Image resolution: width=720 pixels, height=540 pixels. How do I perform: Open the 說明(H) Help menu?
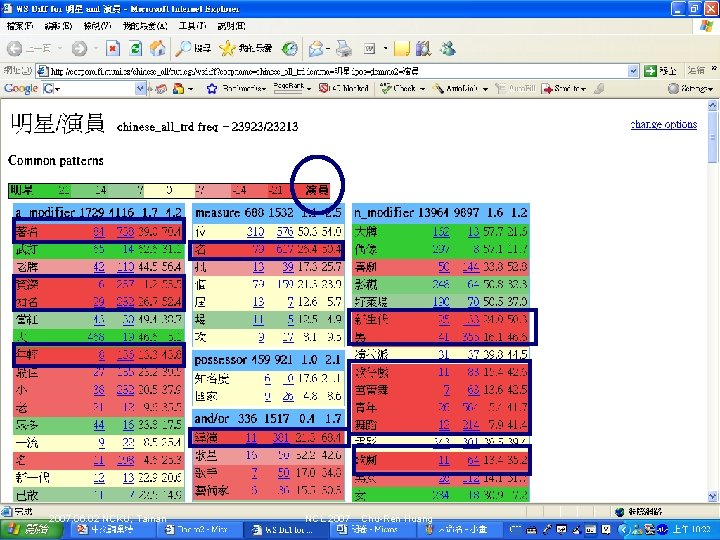[x=231, y=26]
